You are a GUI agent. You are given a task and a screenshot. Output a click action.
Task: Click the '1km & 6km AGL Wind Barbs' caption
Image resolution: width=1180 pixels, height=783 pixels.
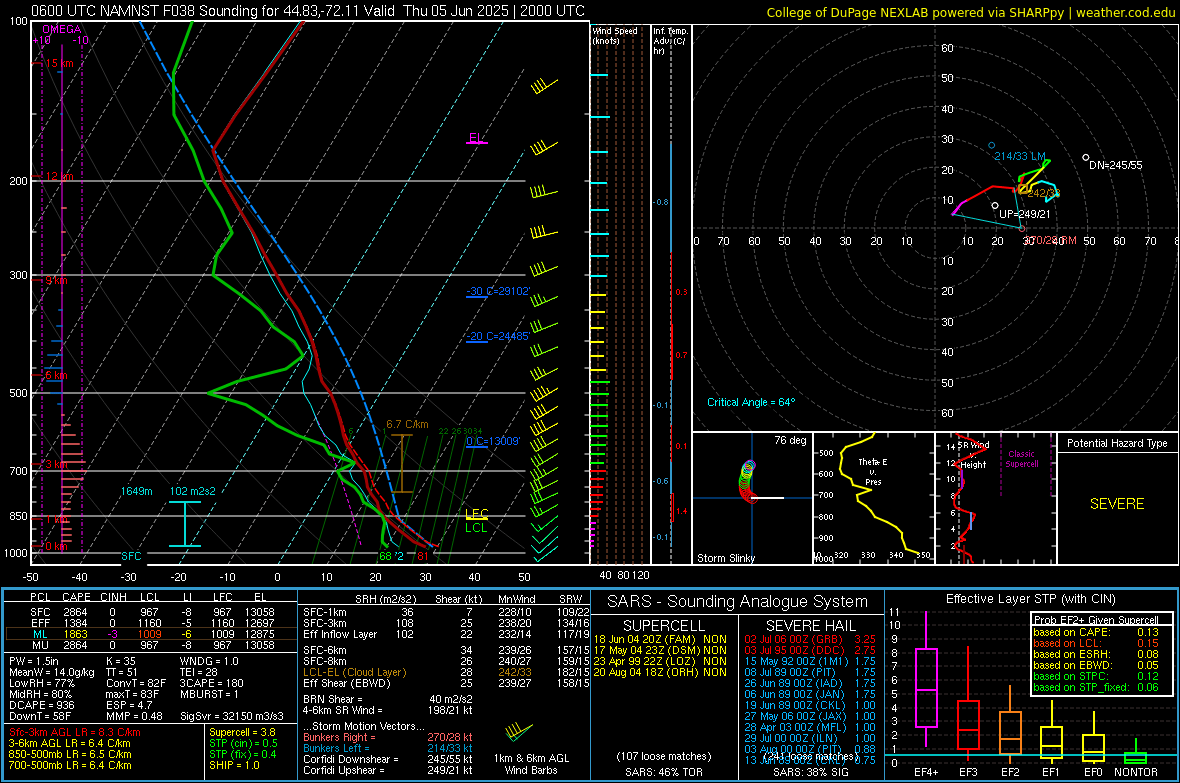coord(531,764)
